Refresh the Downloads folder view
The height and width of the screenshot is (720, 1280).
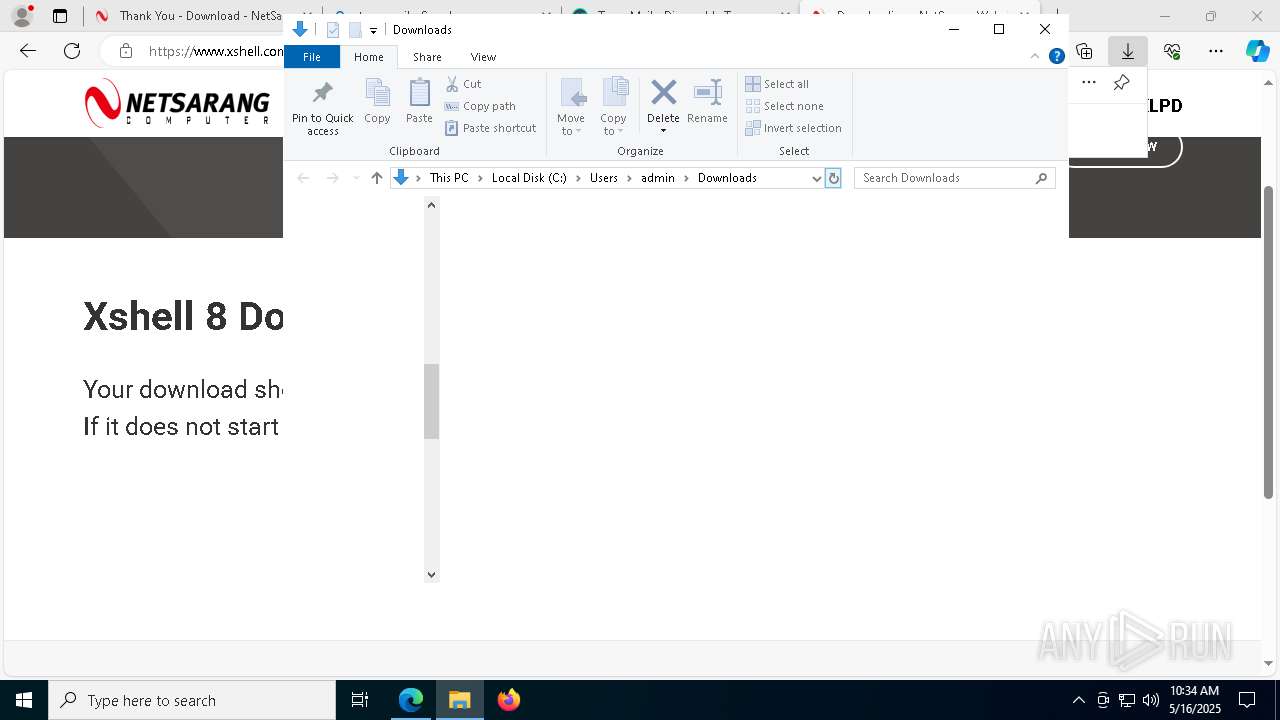(x=833, y=178)
